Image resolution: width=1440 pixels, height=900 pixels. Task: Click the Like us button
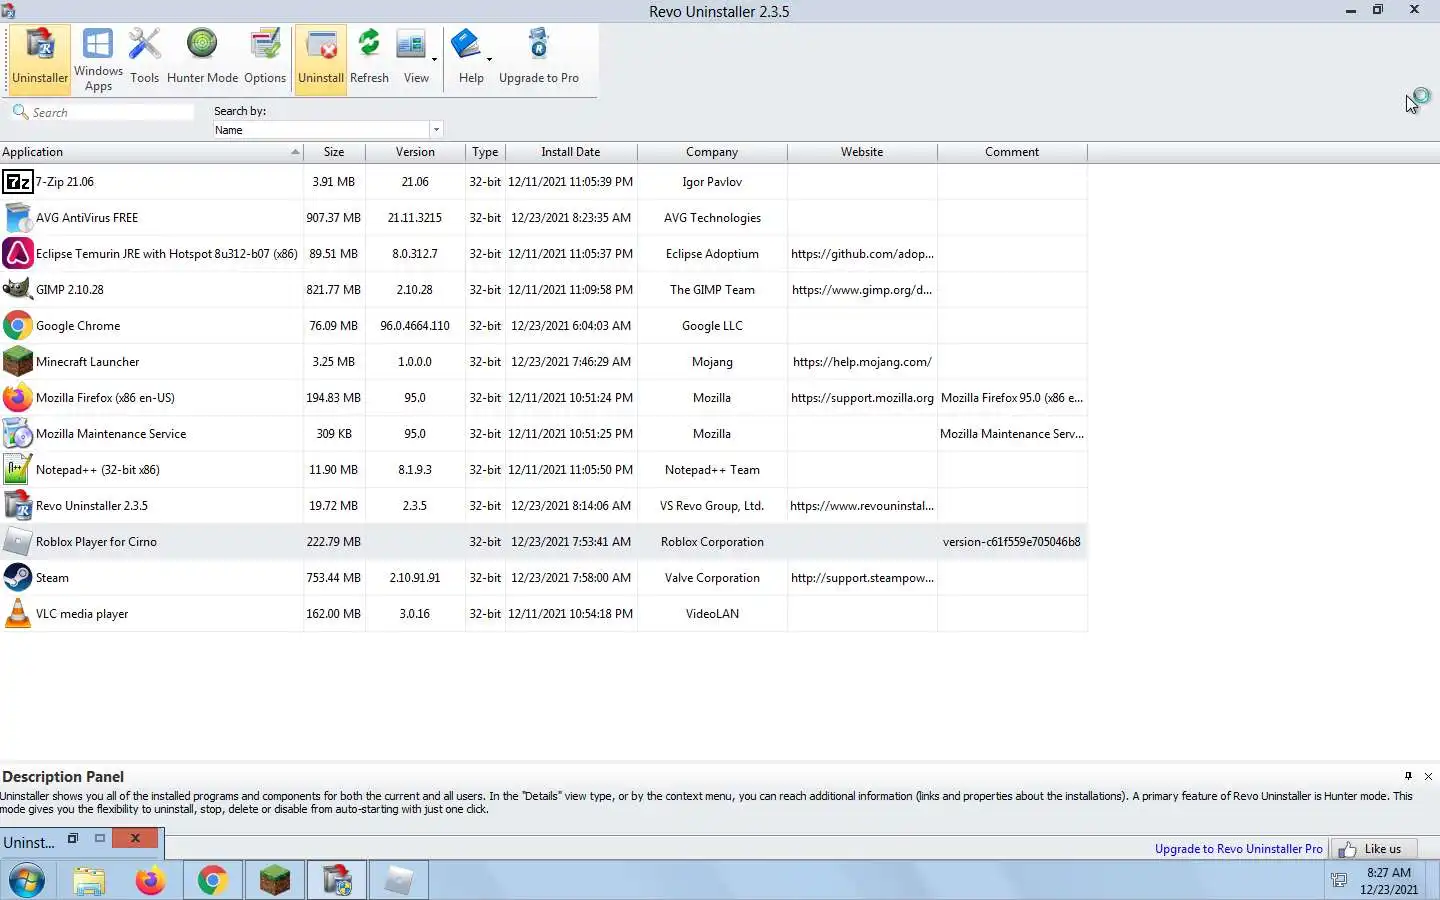click(x=1373, y=849)
